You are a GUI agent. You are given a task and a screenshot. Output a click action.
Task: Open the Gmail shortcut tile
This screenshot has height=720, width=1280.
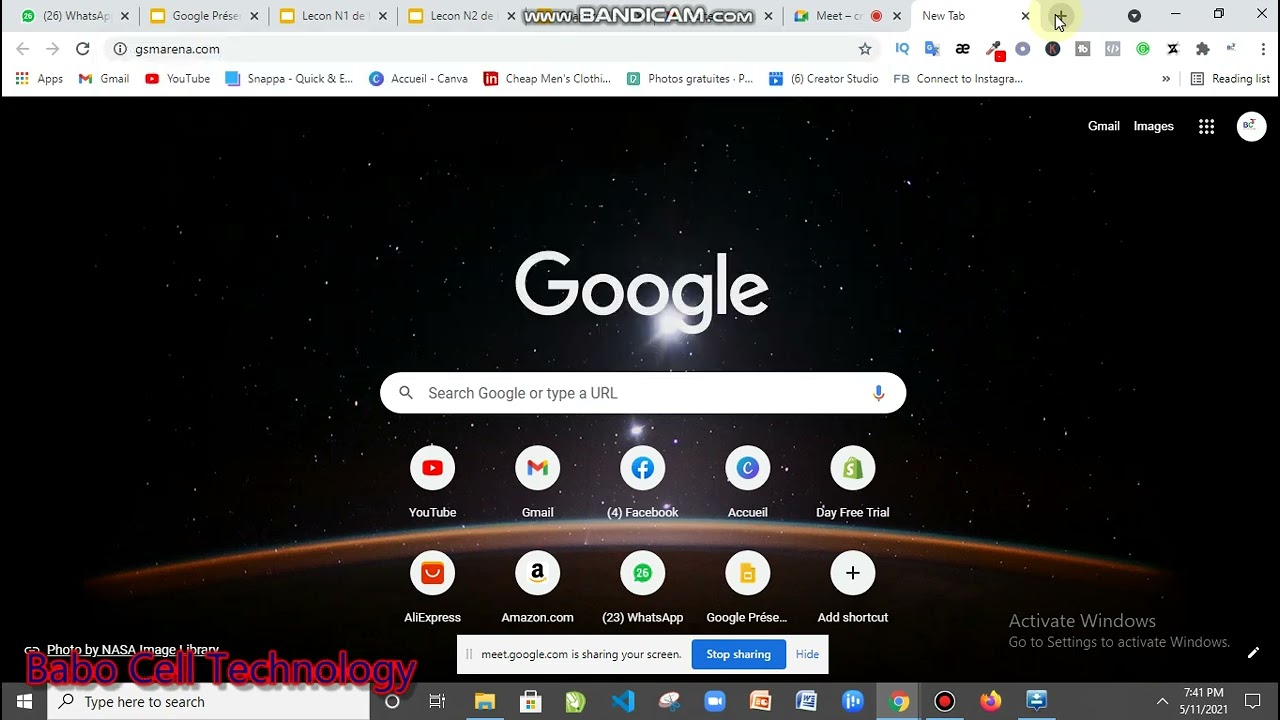coord(537,482)
